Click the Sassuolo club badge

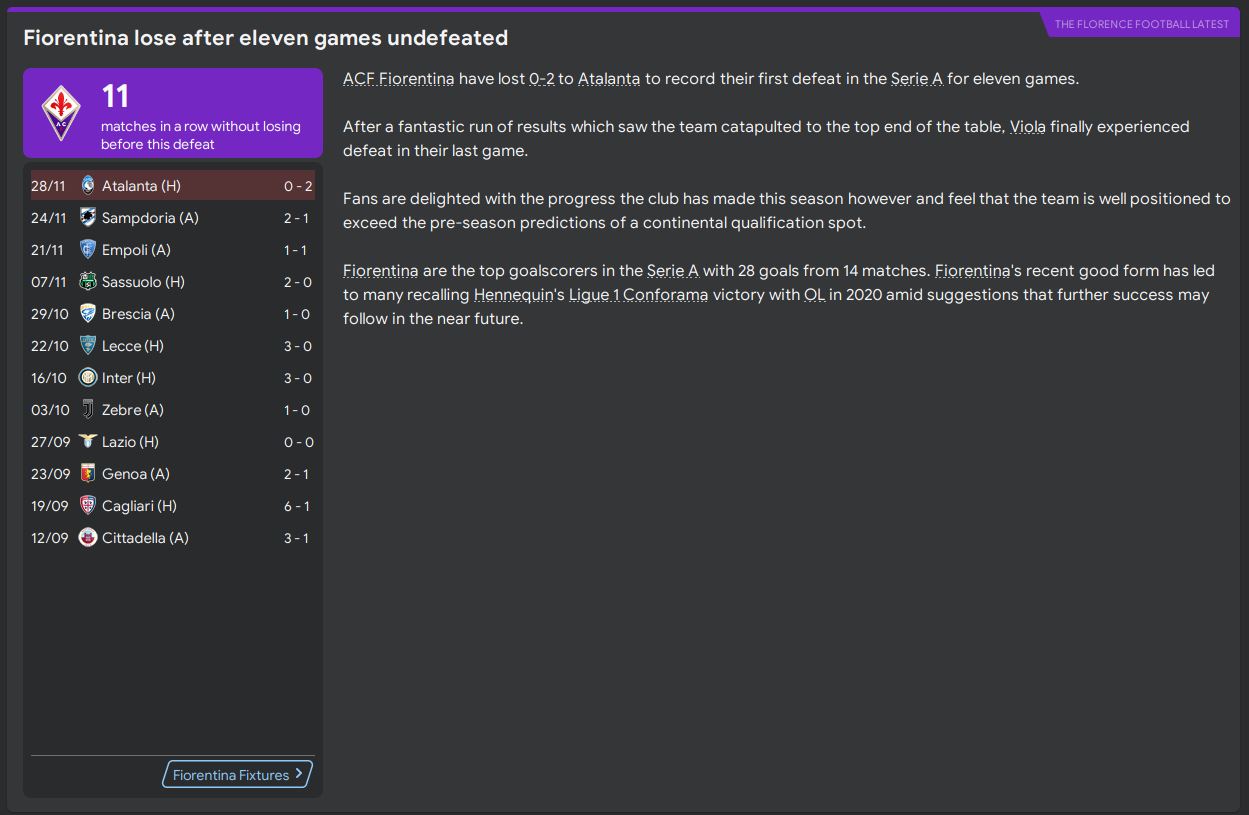(88, 282)
